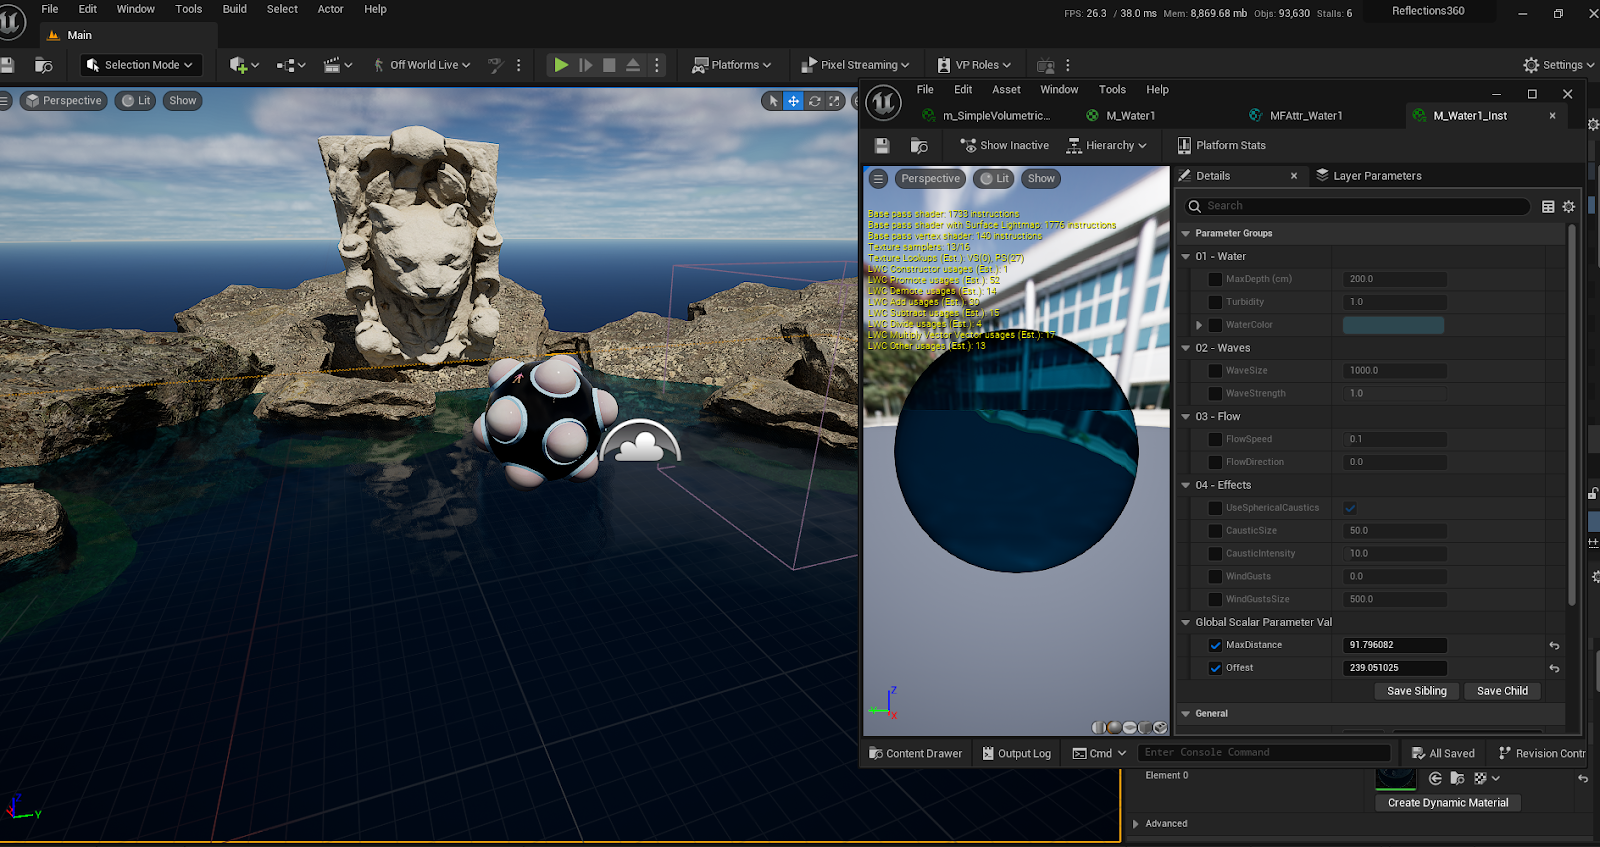
Task: Enable the FlowSpeed override checkbox
Action: (x=1215, y=439)
